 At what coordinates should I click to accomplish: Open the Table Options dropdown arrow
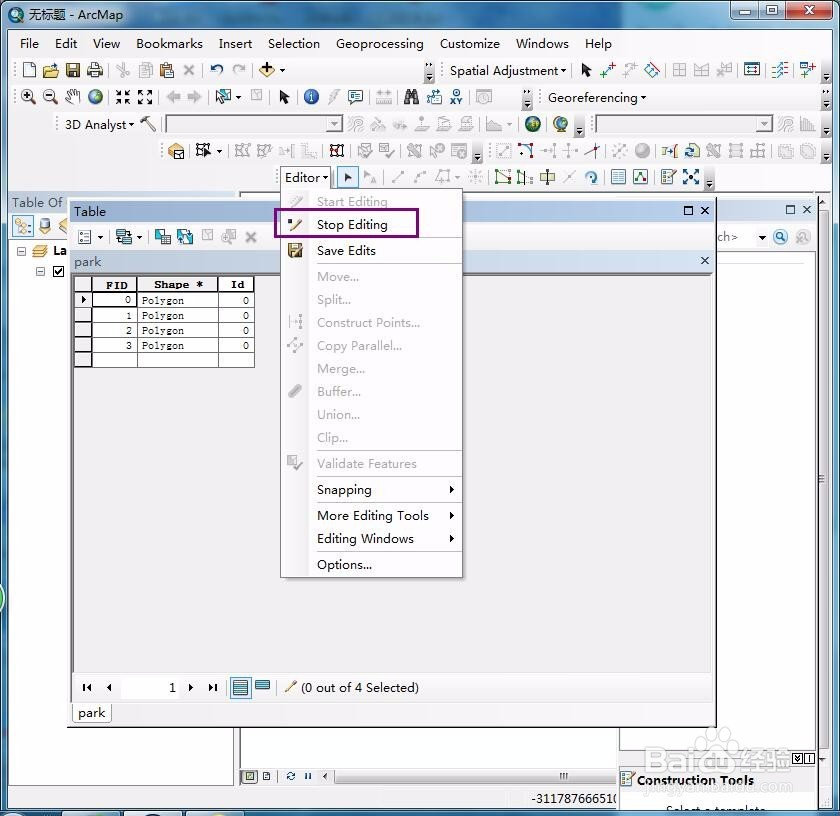tap(100, 237)
